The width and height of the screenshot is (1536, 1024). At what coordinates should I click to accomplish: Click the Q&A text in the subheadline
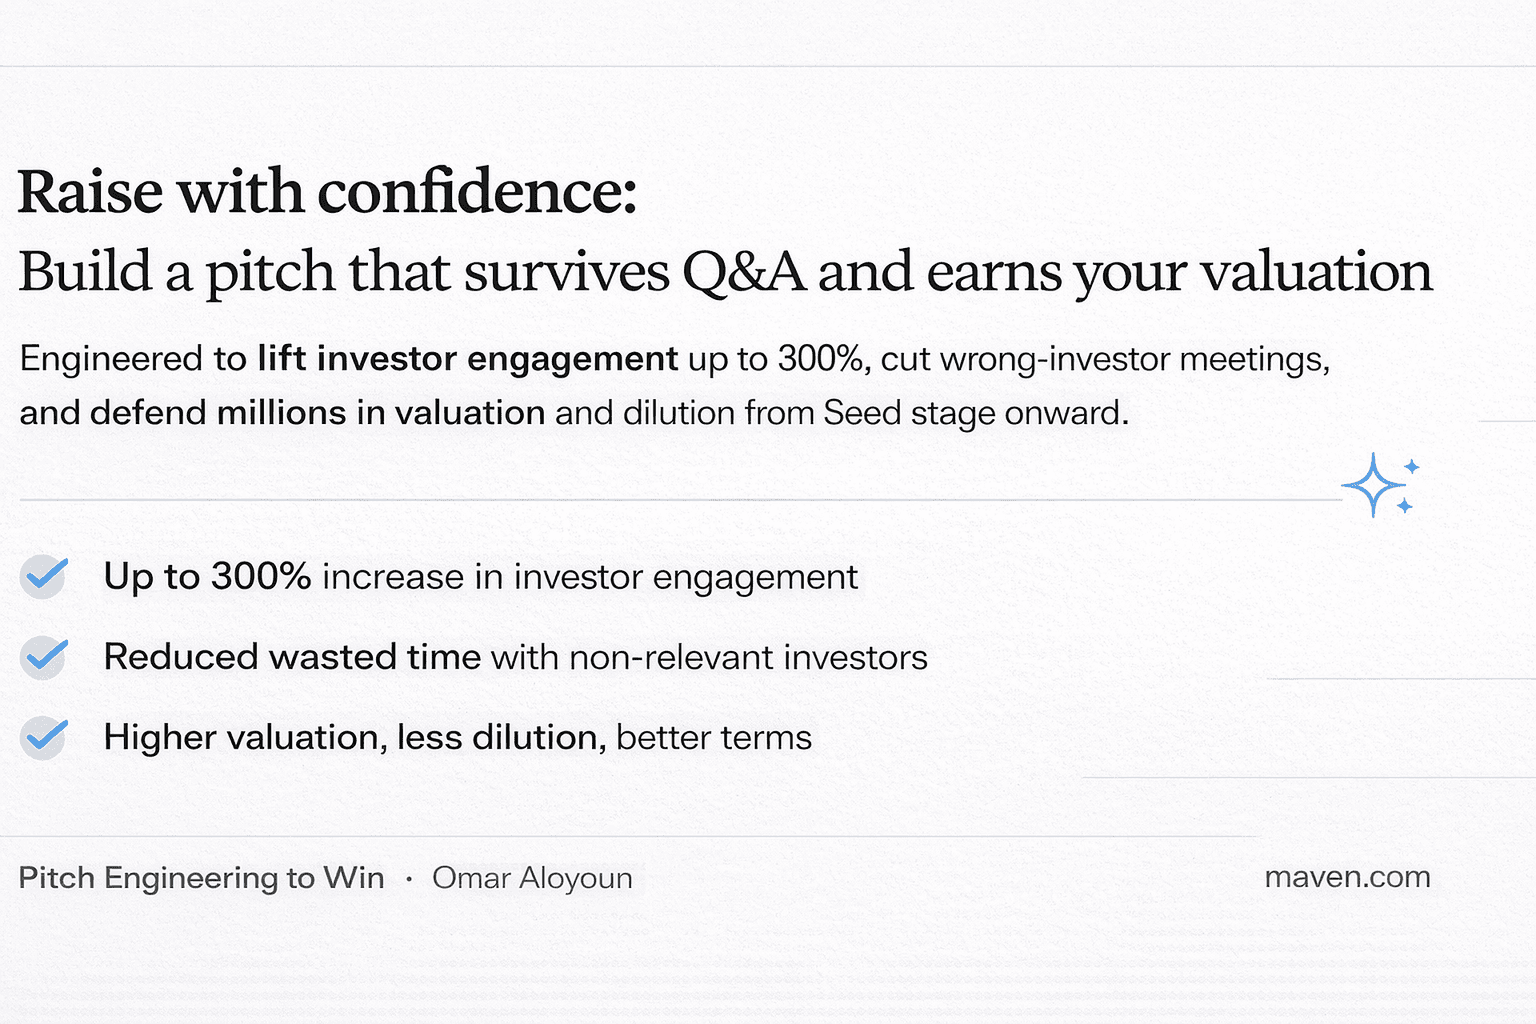743,272
